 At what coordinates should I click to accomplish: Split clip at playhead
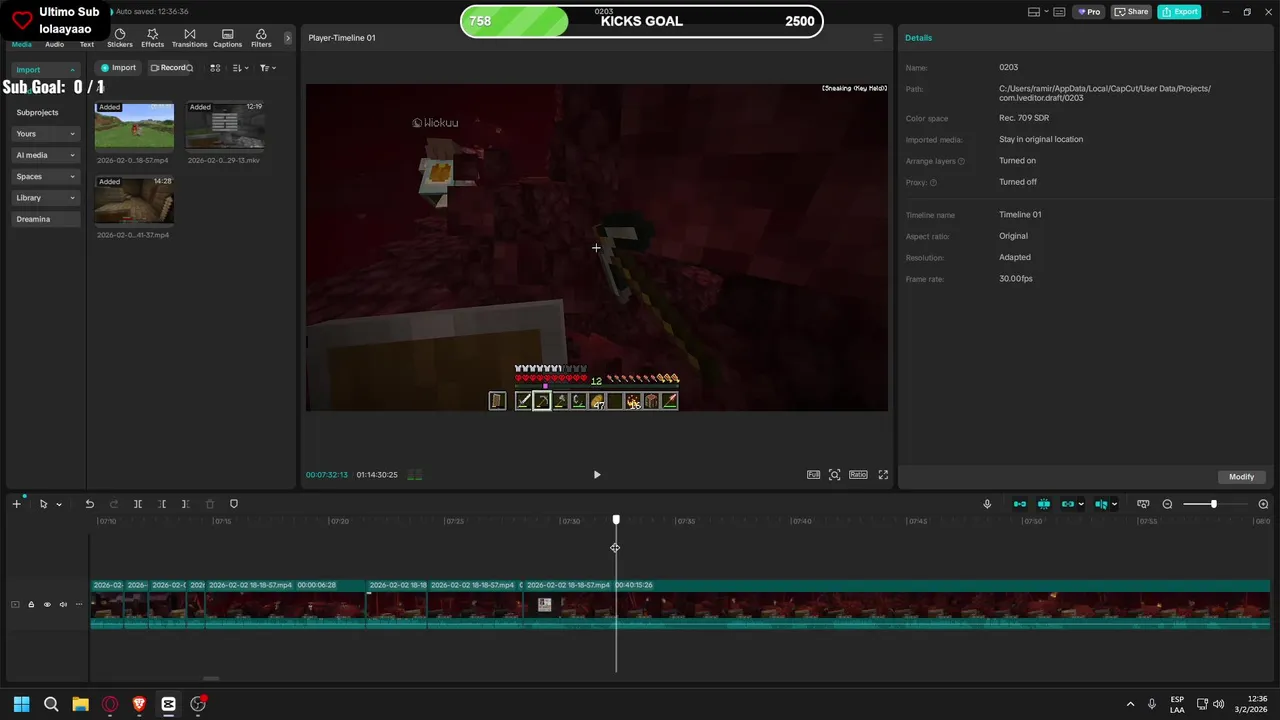138,504
